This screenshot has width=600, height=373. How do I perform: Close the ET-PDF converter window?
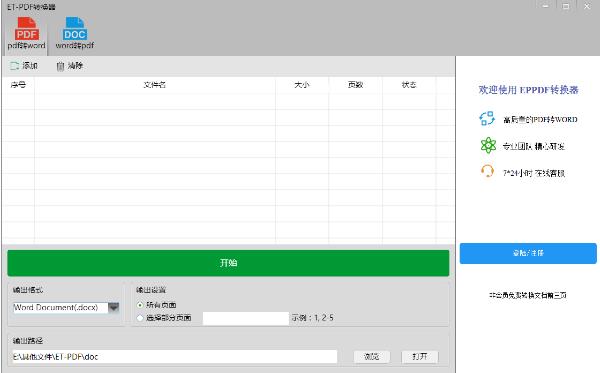point(587,7)
